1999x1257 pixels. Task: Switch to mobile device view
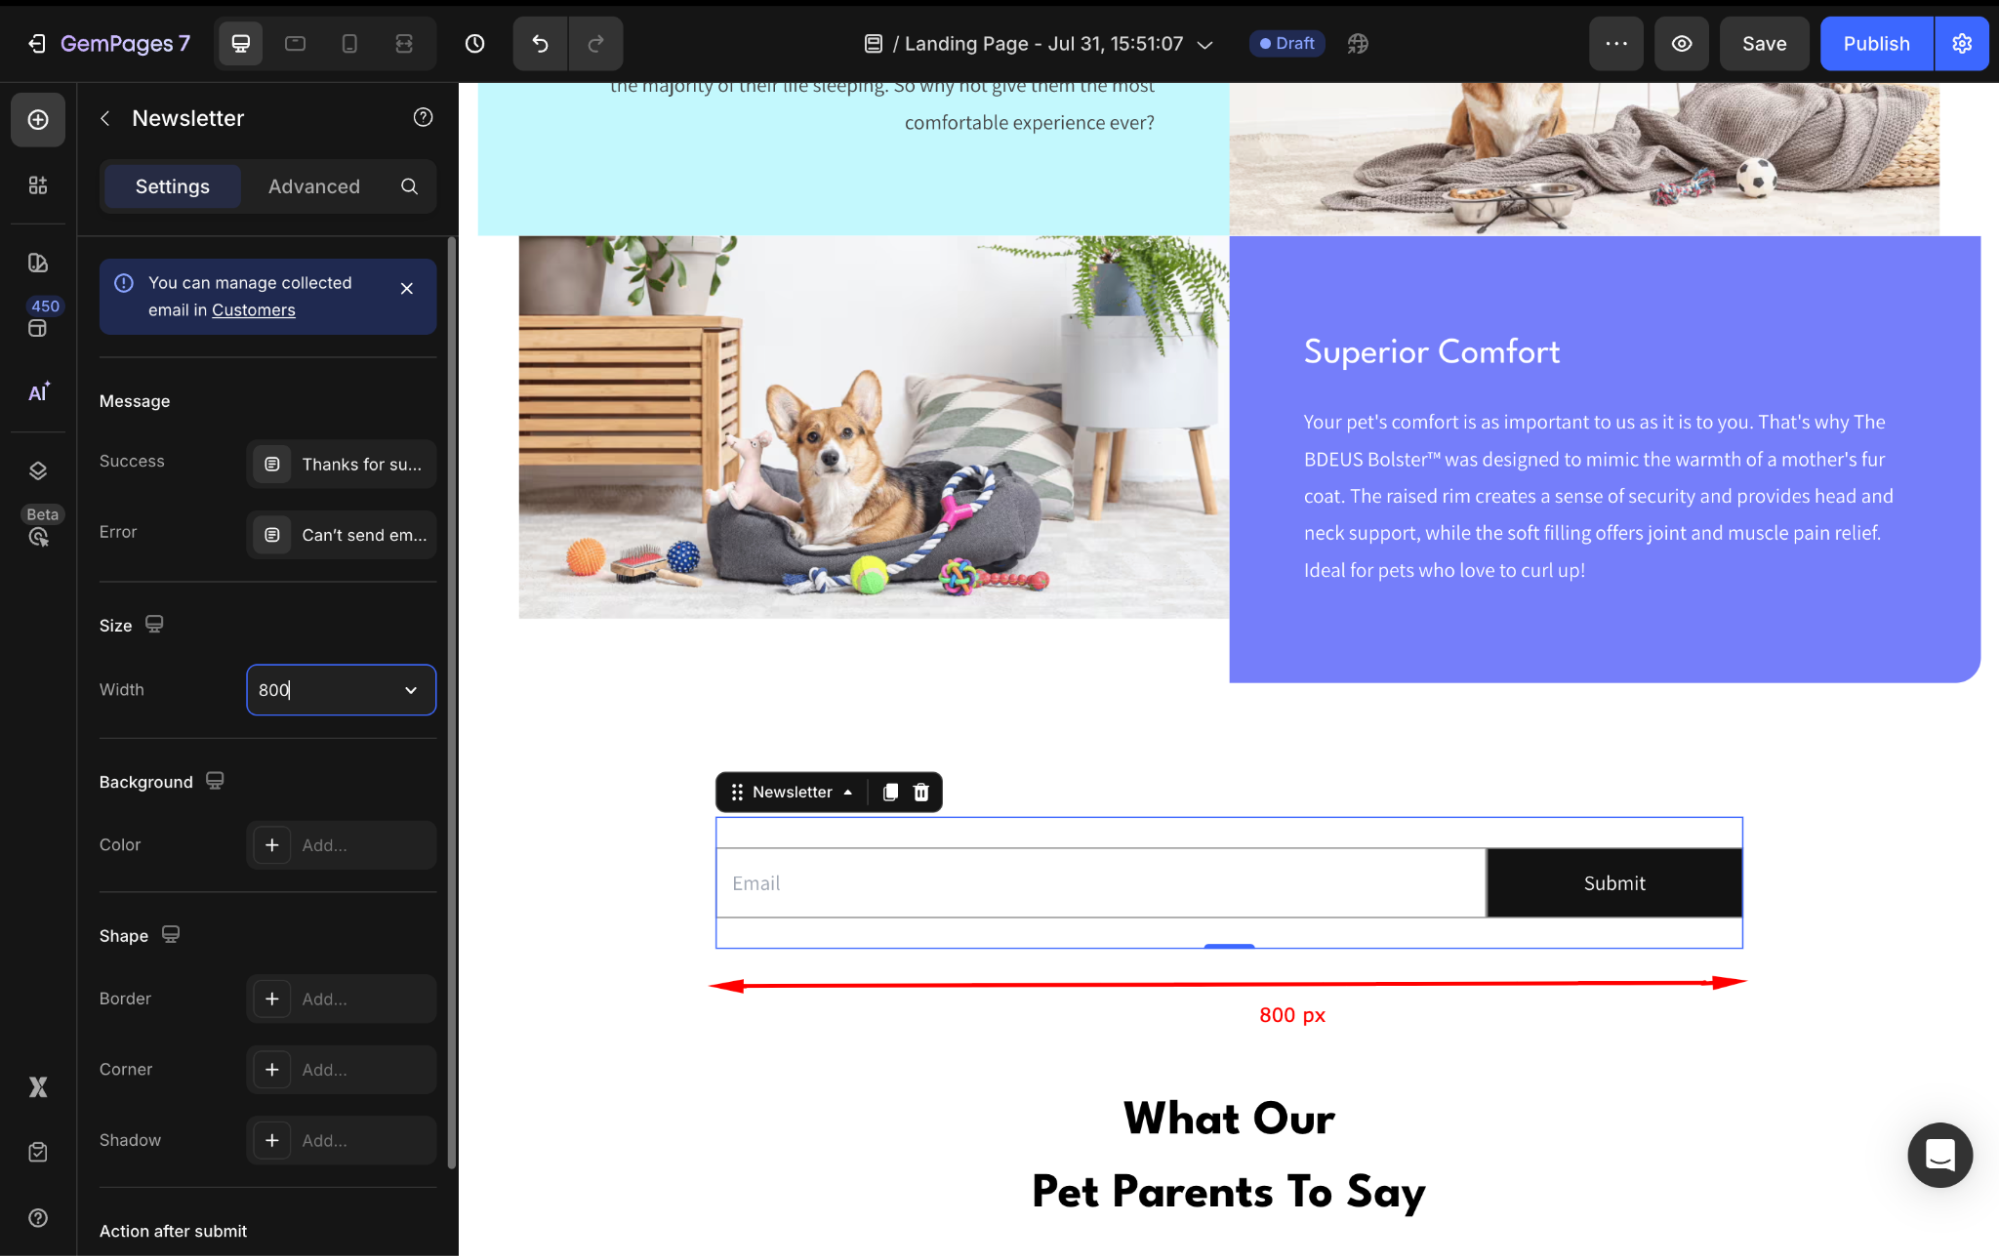pyautogui.click(x=349, y=44)
